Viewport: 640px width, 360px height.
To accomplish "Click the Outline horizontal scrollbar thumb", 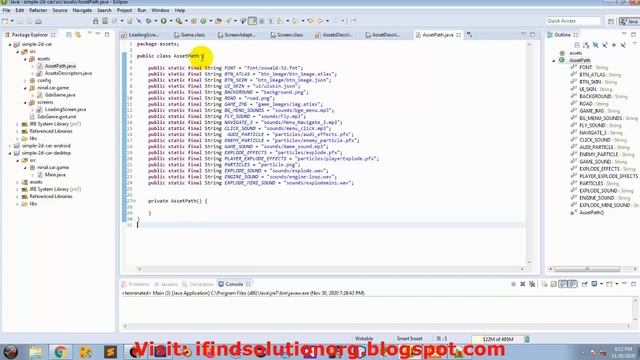I will [x=587, y=269].
